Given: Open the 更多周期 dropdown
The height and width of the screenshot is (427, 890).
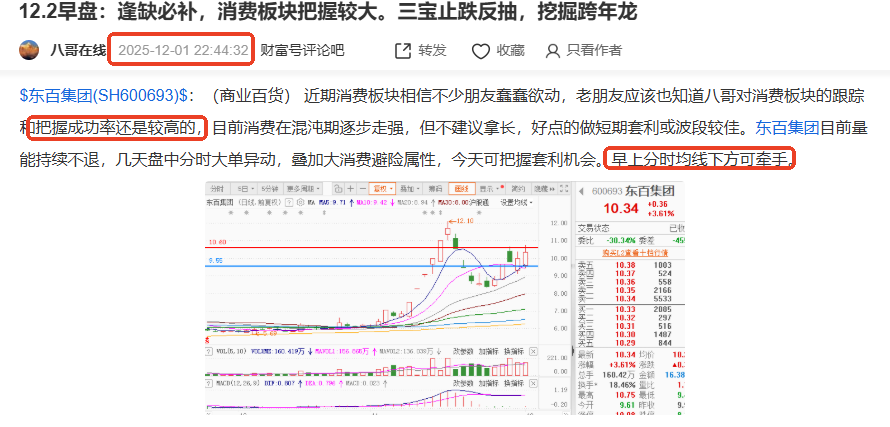Looking at the screenshot, I should [304, 189].
